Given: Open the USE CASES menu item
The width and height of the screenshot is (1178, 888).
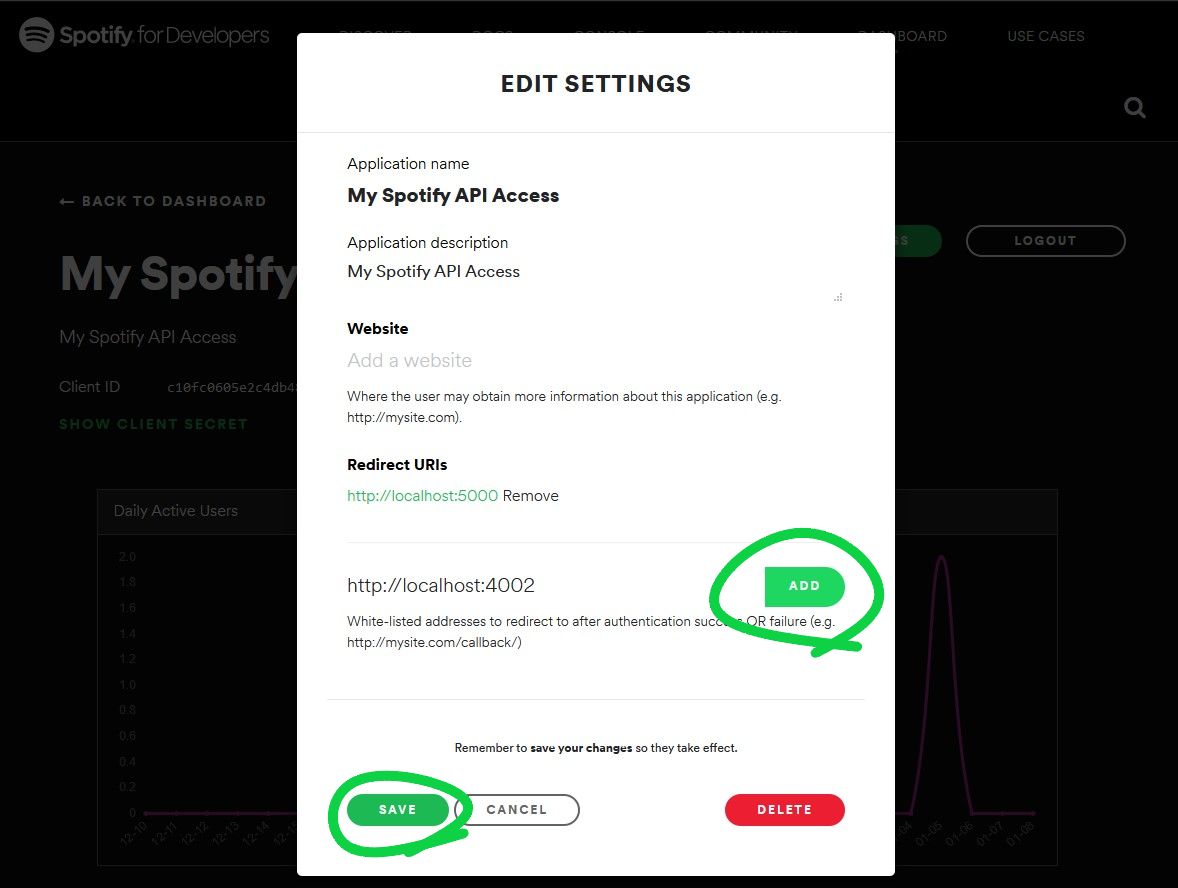Looking at the screenshot, I should 1046,36.
